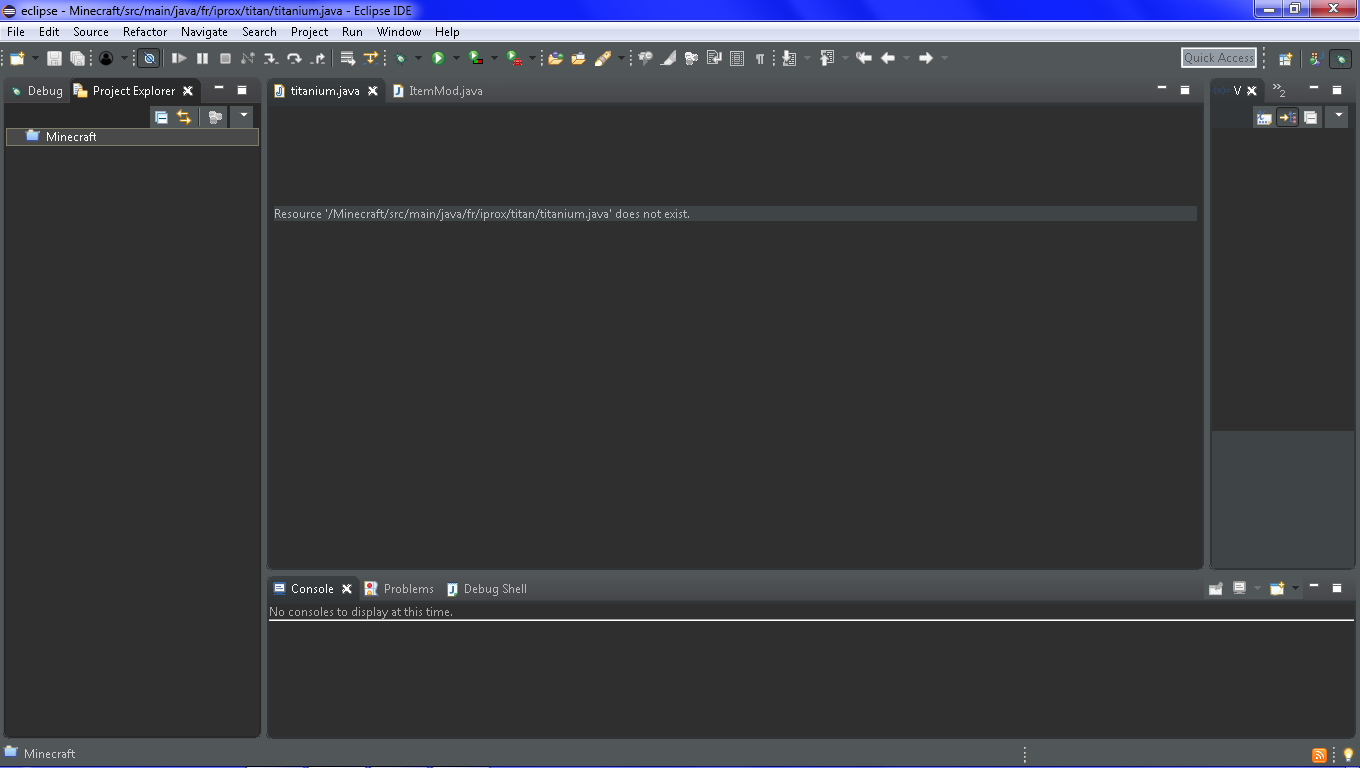Open the Refactor menu
Screen dimensions: 1360x772
pos(145,32)
